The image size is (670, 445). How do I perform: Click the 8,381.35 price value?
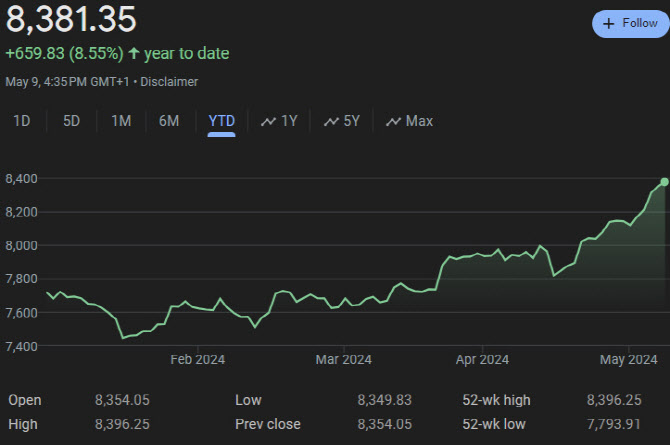point(71,19)
